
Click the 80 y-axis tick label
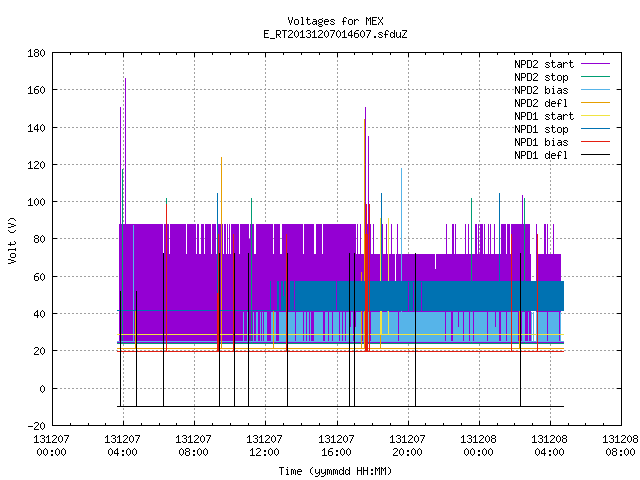pos(40,239)
